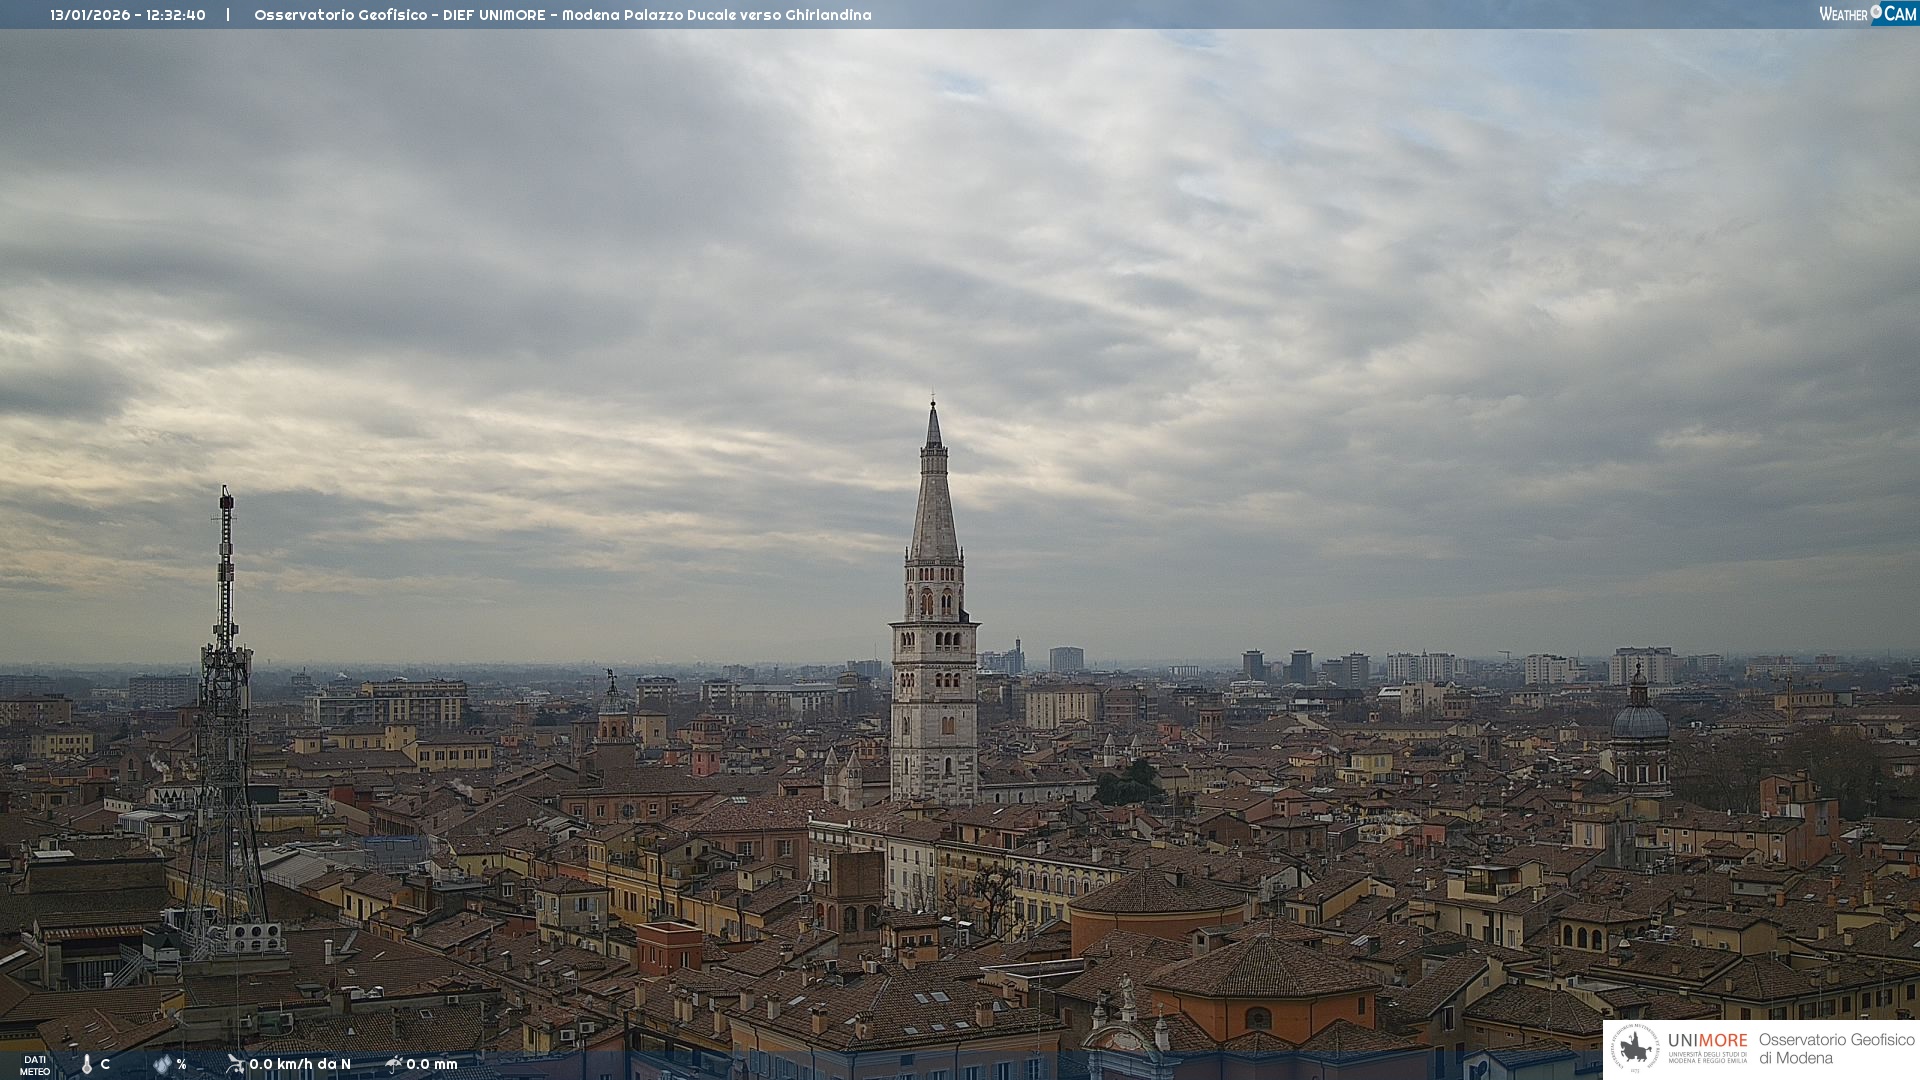Select the 12:32:40 time stamp
1920x1080 pixels.
[x=176, y=15]
